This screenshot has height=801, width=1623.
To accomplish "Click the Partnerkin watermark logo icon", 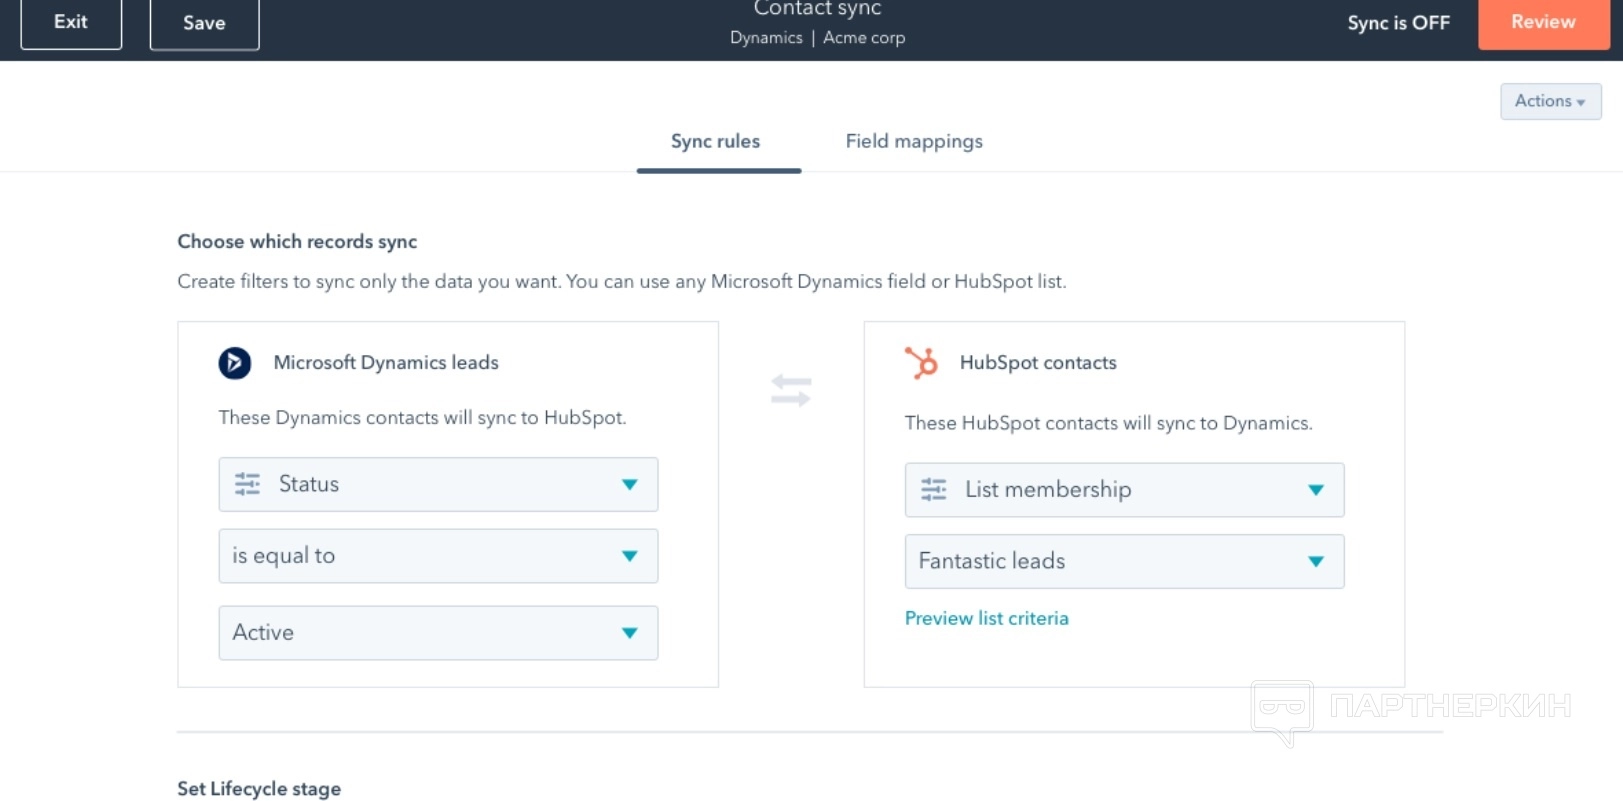I will pyautogui.click(x=1282, y=711).
